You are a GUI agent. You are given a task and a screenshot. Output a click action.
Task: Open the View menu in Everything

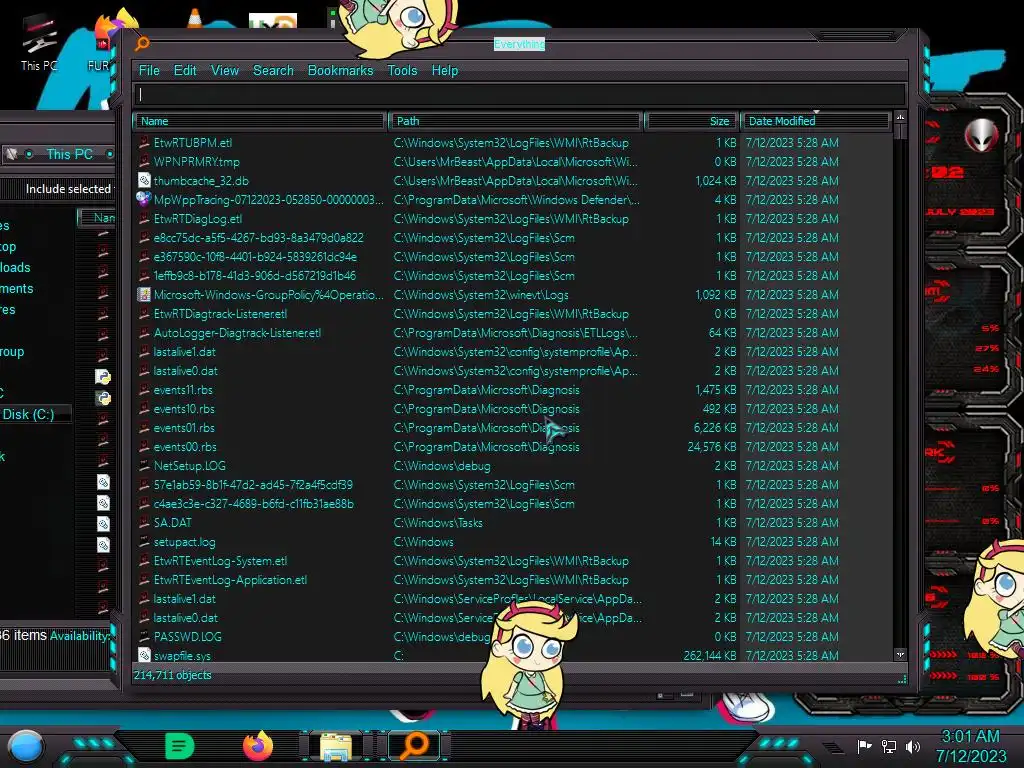[225, 71]
